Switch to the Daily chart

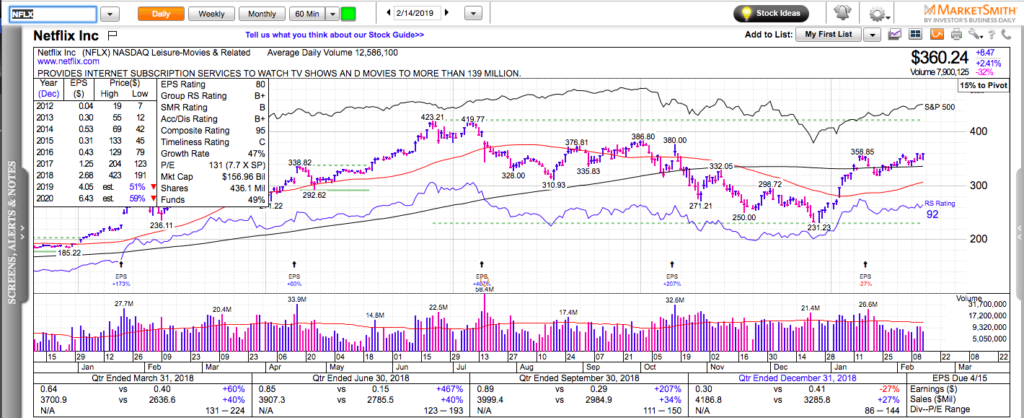tap(161, 14)
